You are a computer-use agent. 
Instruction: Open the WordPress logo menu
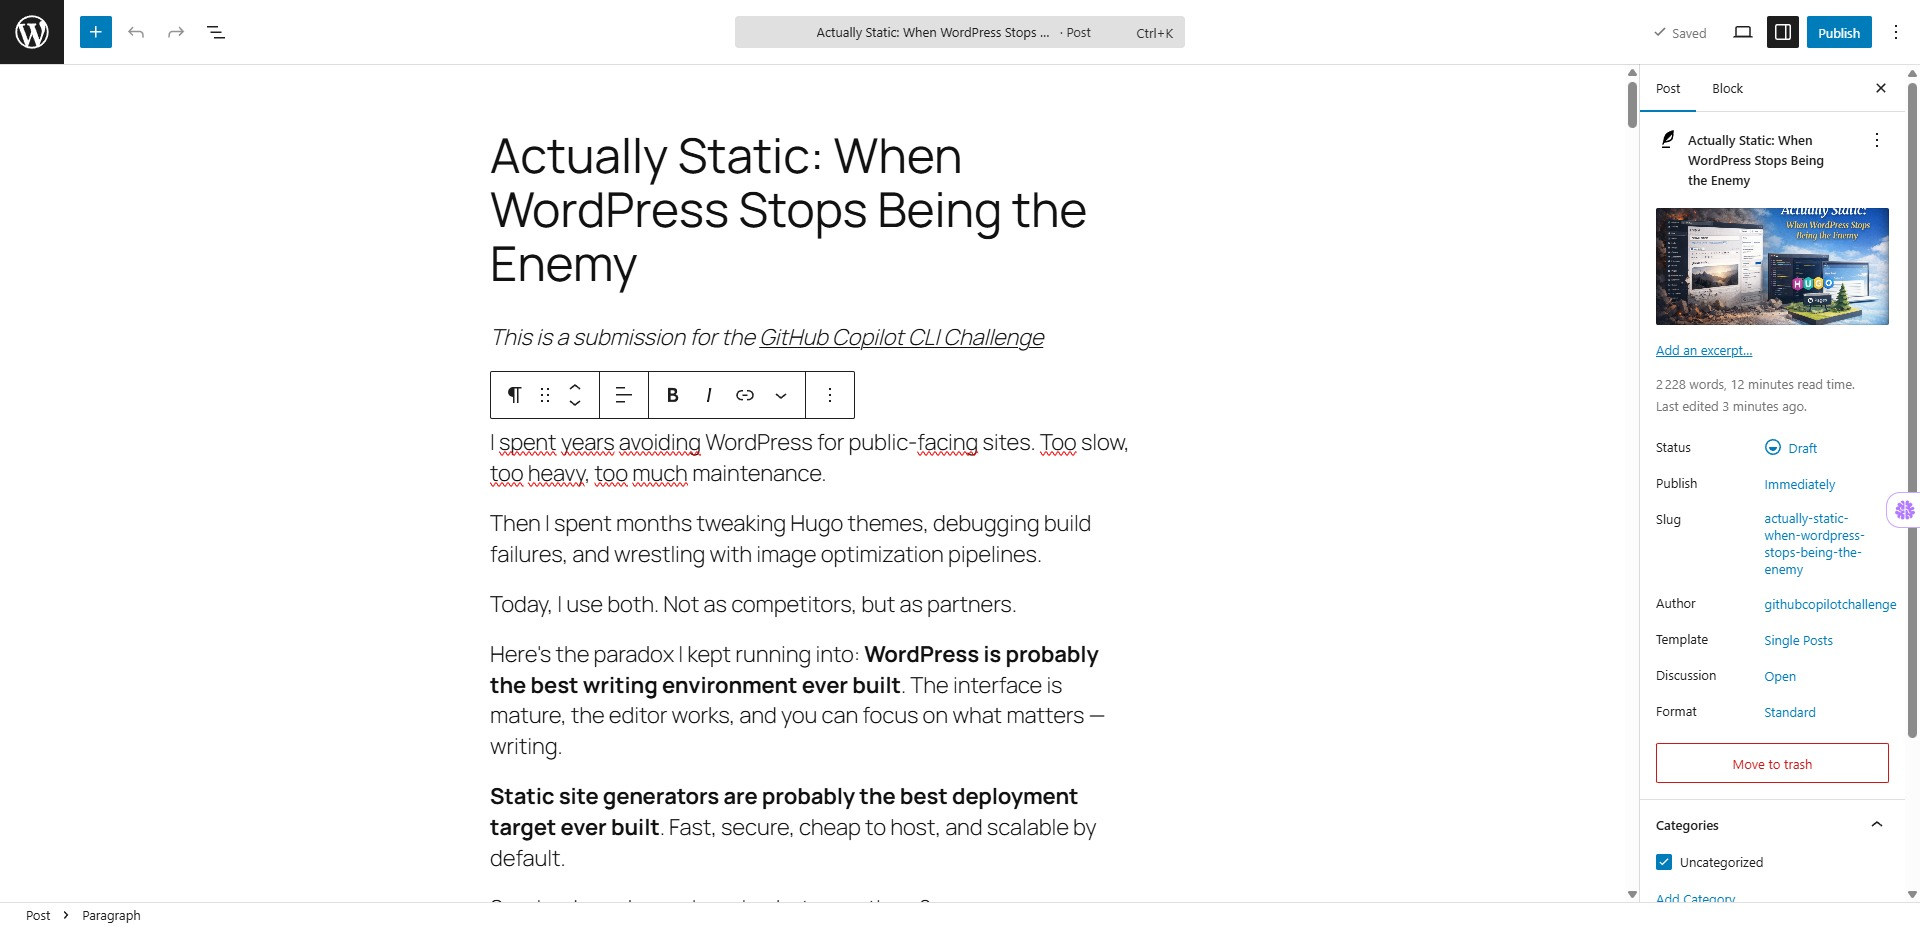coord(31,31)
